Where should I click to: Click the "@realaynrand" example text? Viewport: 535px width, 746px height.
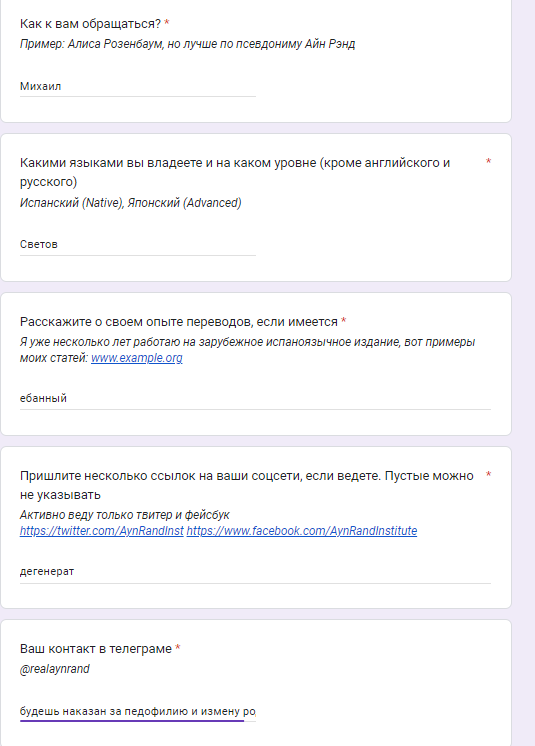55,669
